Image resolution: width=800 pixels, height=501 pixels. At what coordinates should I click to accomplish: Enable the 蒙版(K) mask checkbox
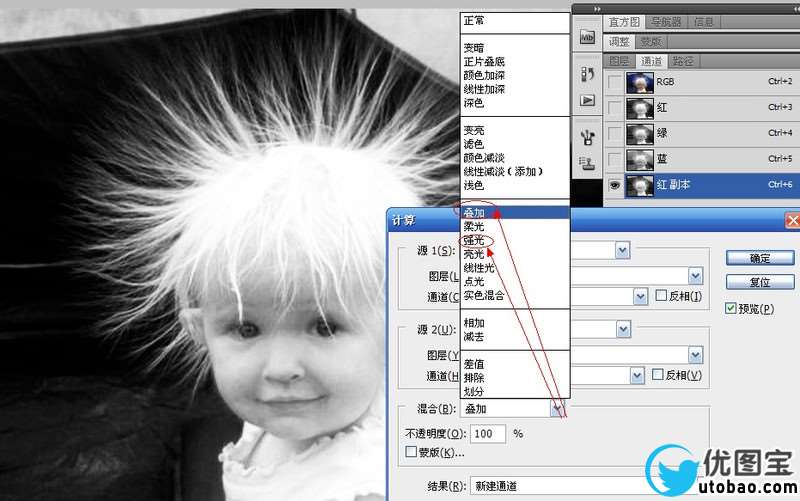tap(411, 452)
